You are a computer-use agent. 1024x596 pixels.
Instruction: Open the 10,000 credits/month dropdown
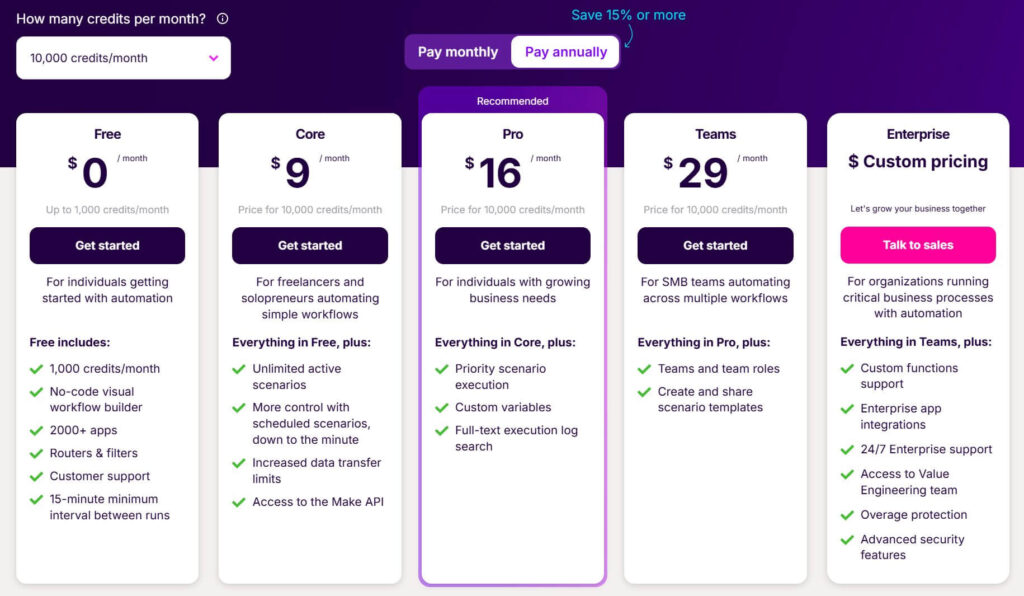123,58
